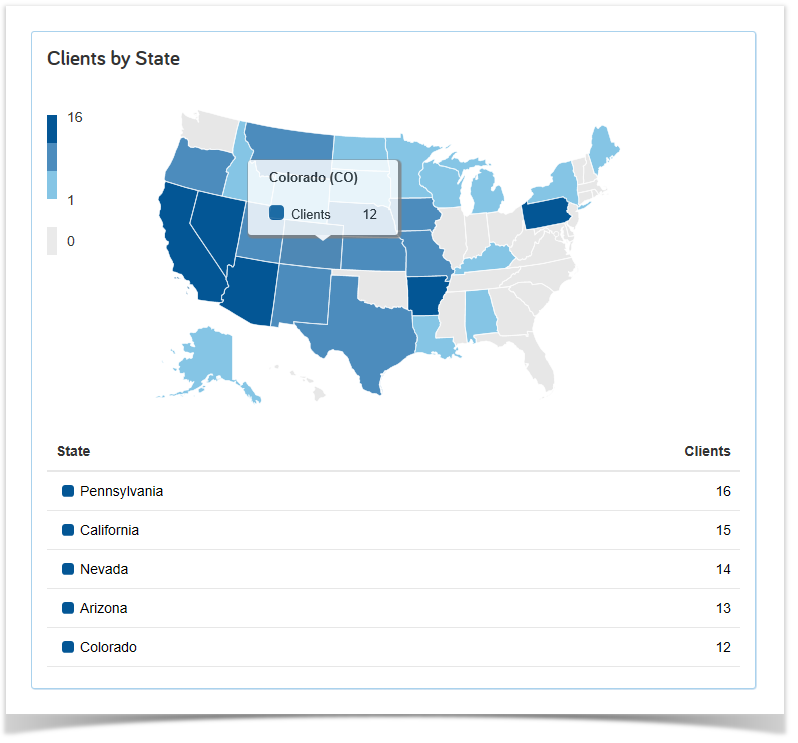Image resolution: width=798 pixels, height=743 pixels.
Task: Select the gray zero-value legend box
Action: coord(52,241)
